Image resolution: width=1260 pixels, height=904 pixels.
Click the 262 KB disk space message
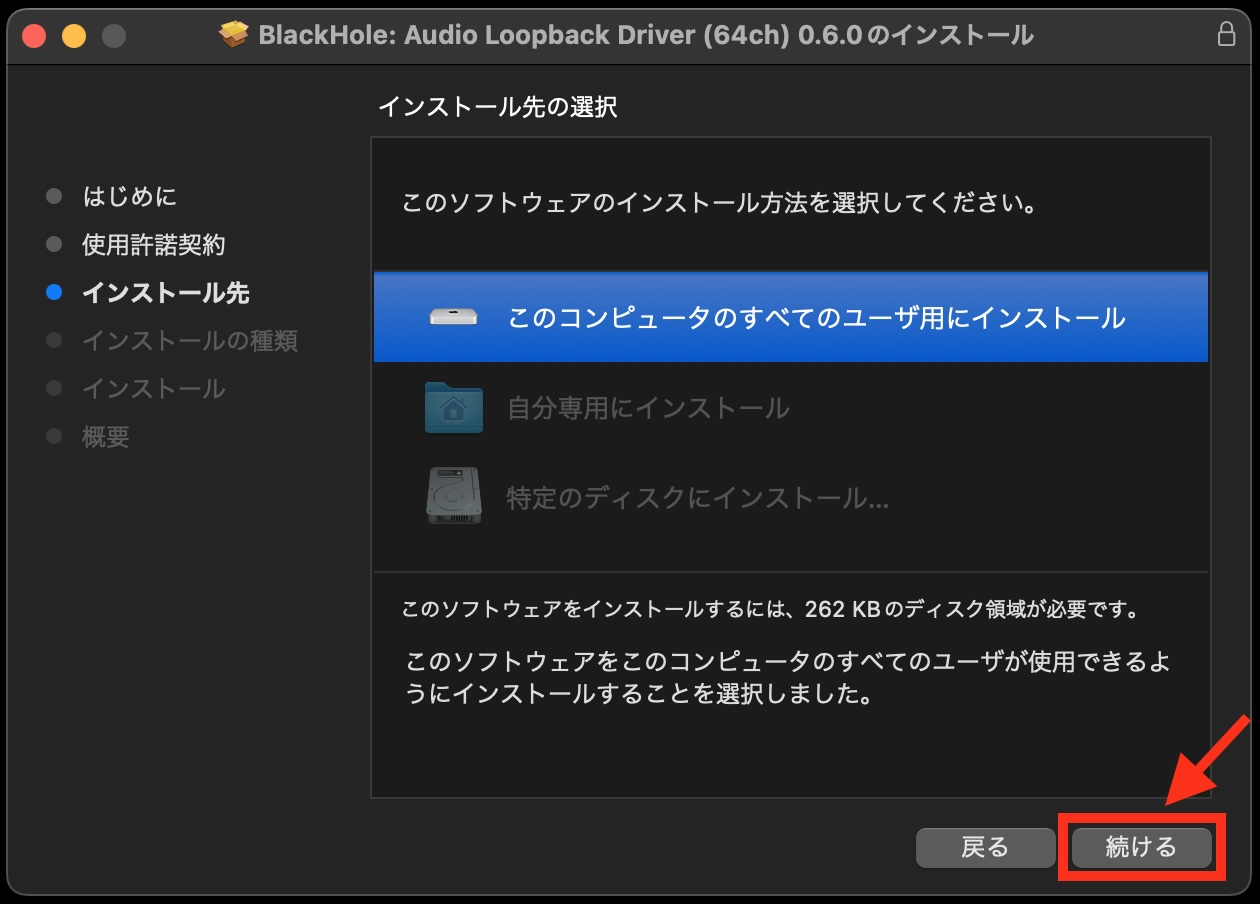pos(770,609)
